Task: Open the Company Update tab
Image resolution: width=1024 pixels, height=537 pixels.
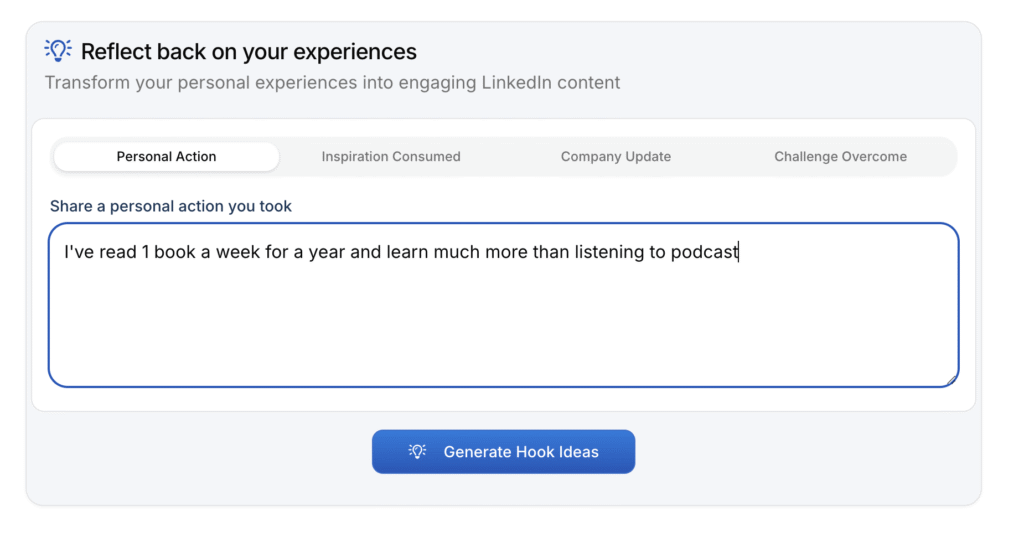Action: 616,157
